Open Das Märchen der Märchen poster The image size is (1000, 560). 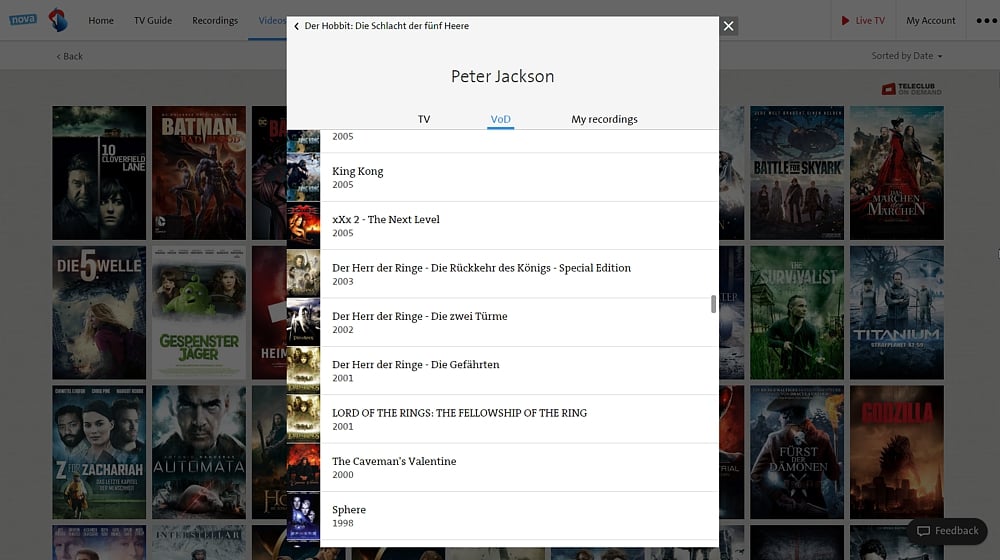coord(897,173)
